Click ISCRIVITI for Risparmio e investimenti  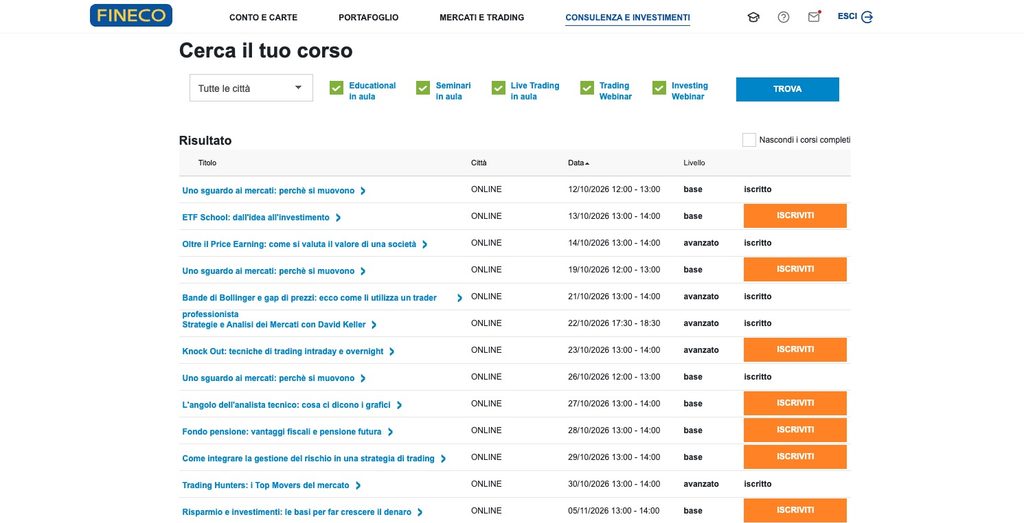(x=795, y=510)
